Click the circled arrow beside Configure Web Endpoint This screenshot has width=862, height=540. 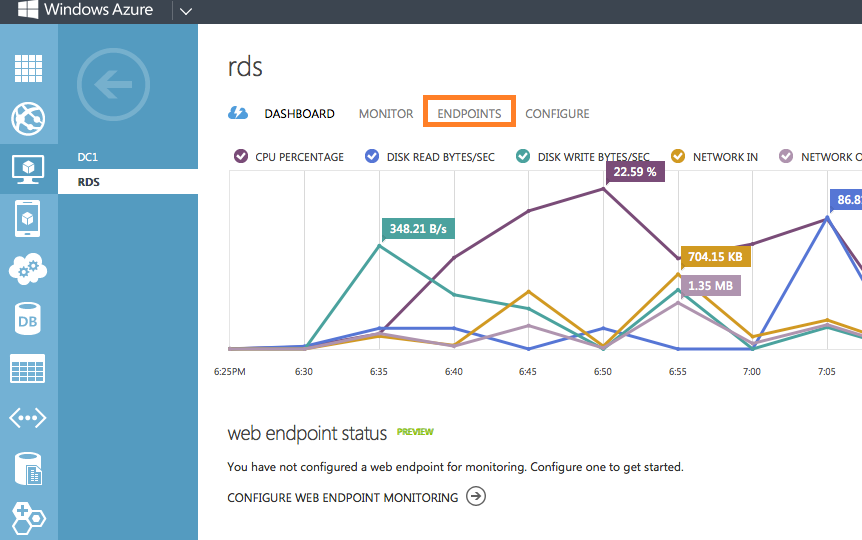tap(476, 496)
